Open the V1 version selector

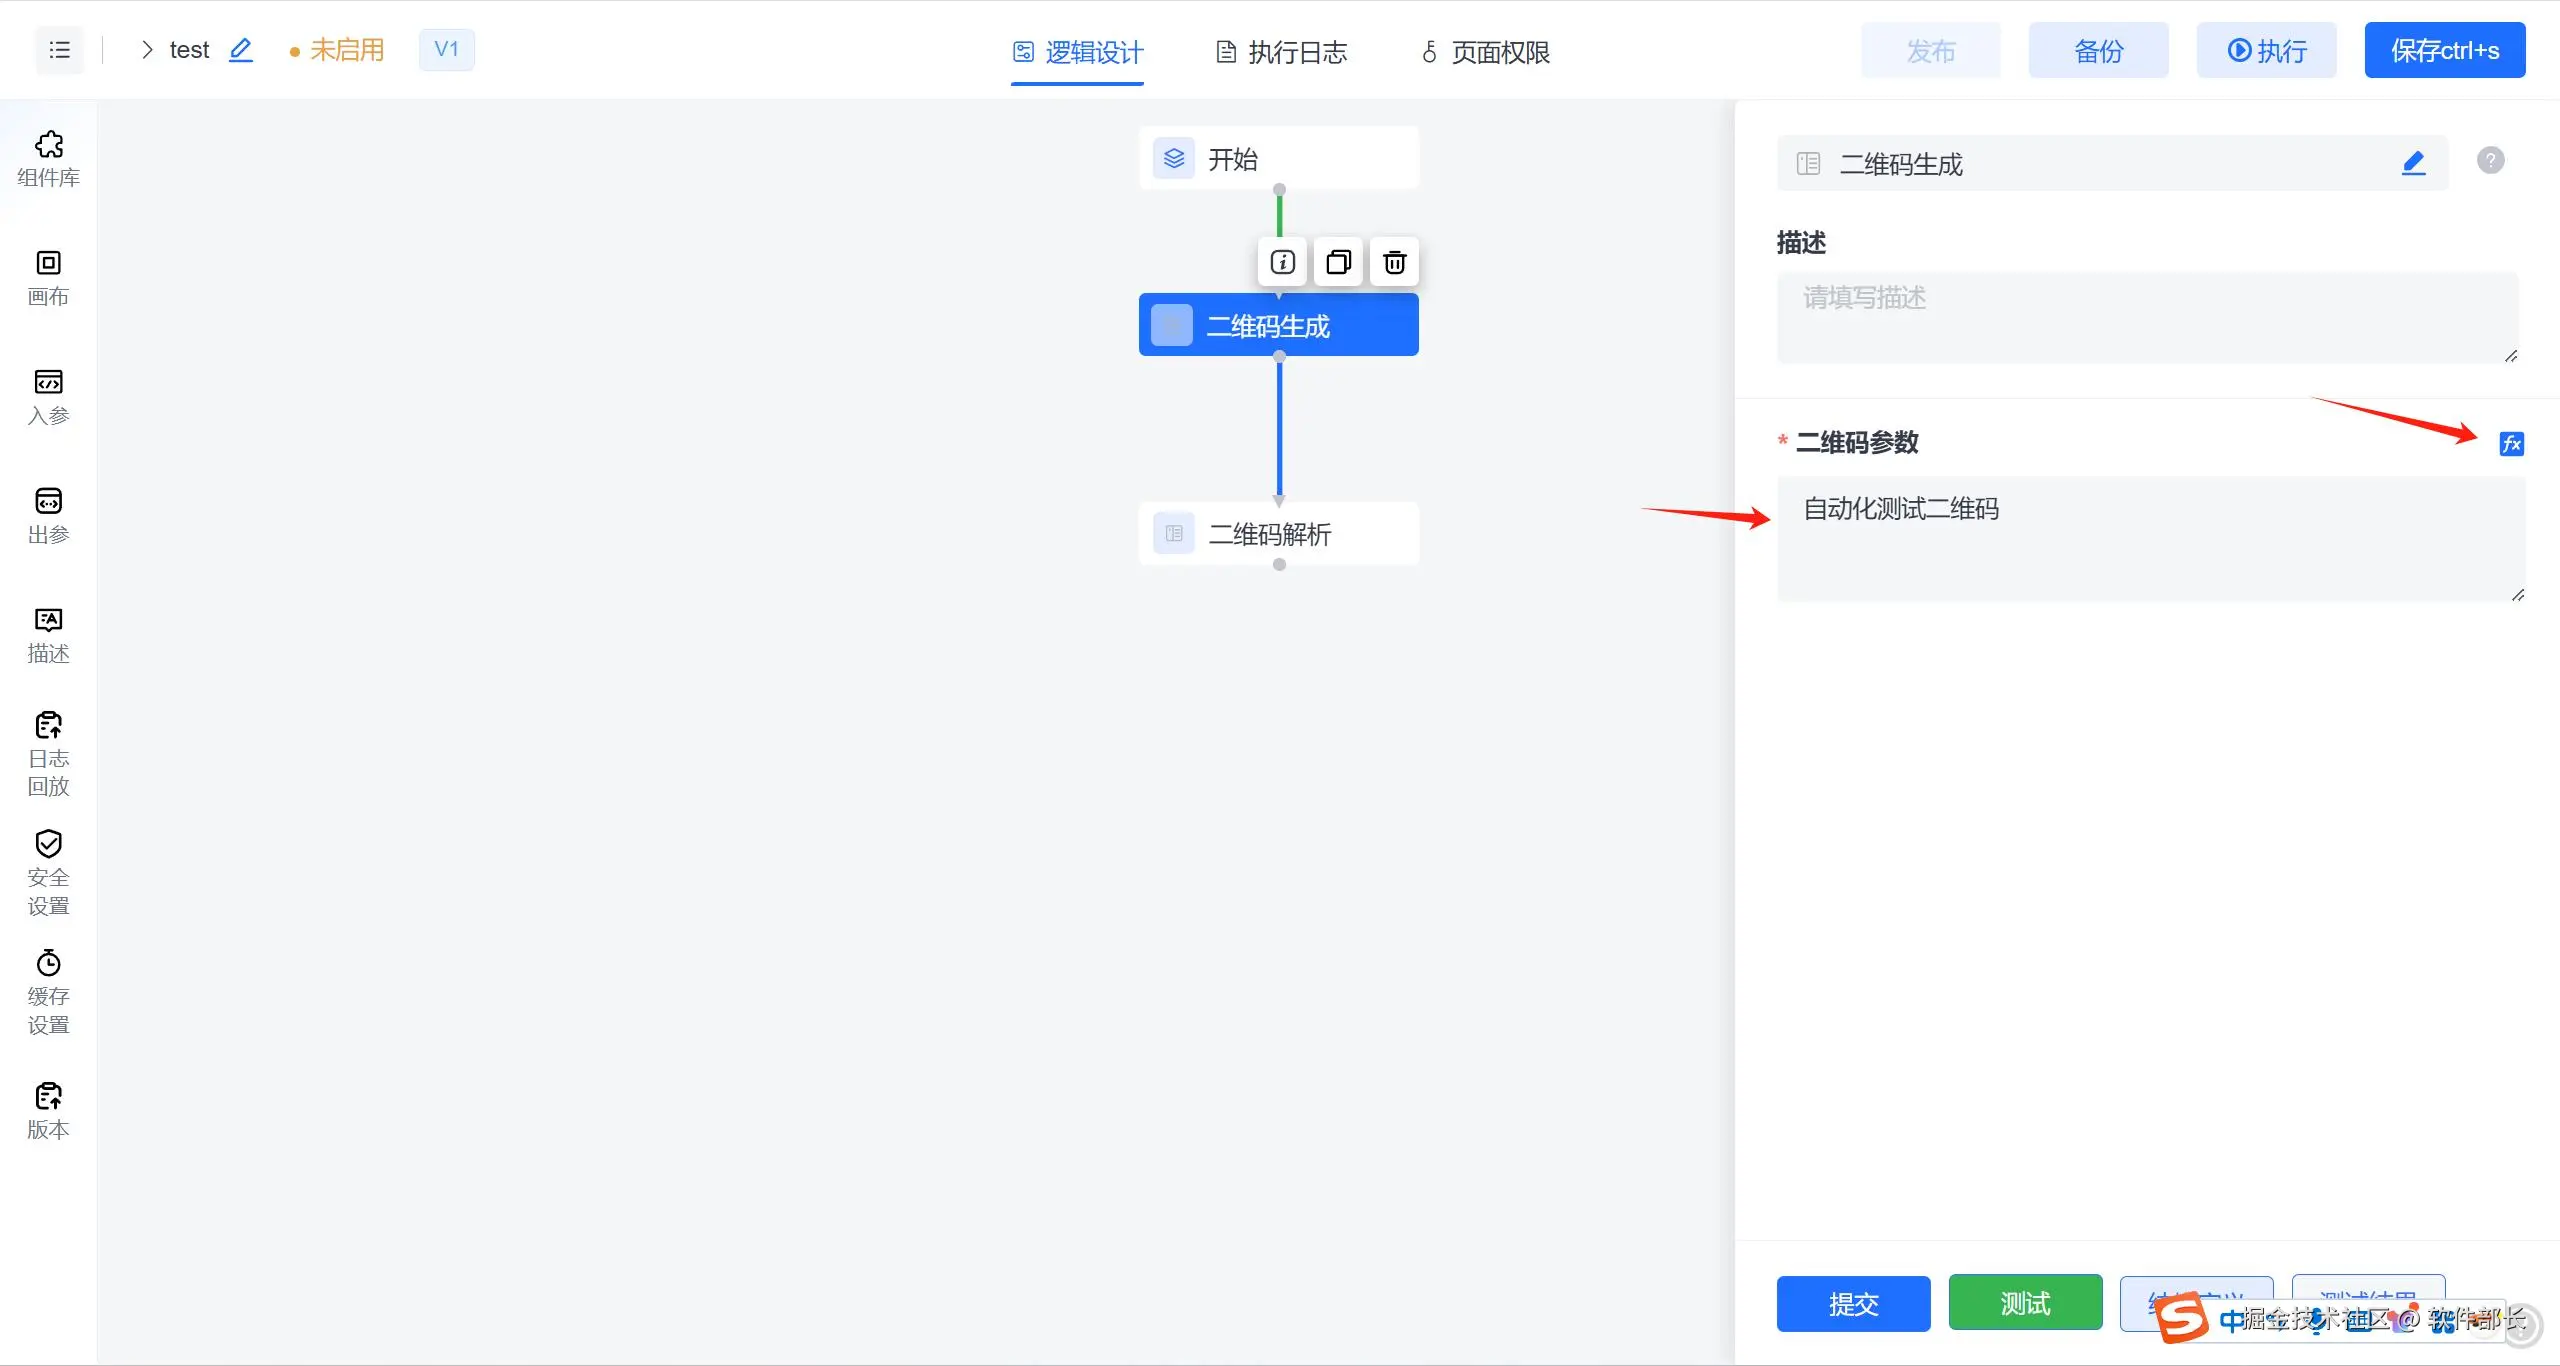446,50
